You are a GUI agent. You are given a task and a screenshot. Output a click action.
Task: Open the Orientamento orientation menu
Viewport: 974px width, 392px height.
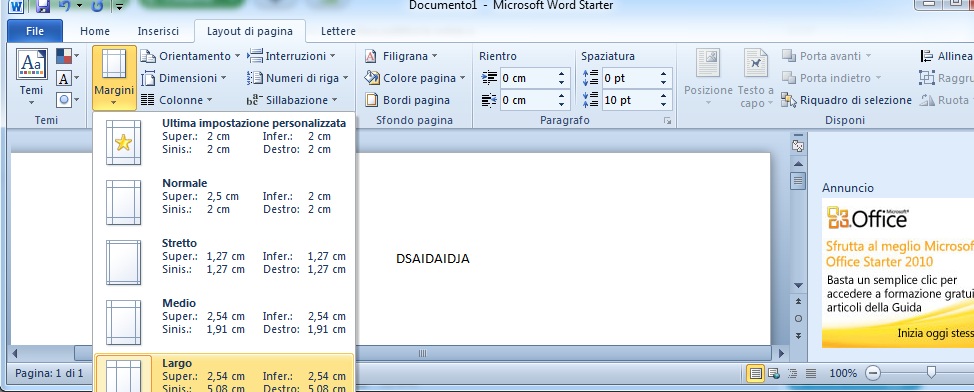click(x=190, y=57)
